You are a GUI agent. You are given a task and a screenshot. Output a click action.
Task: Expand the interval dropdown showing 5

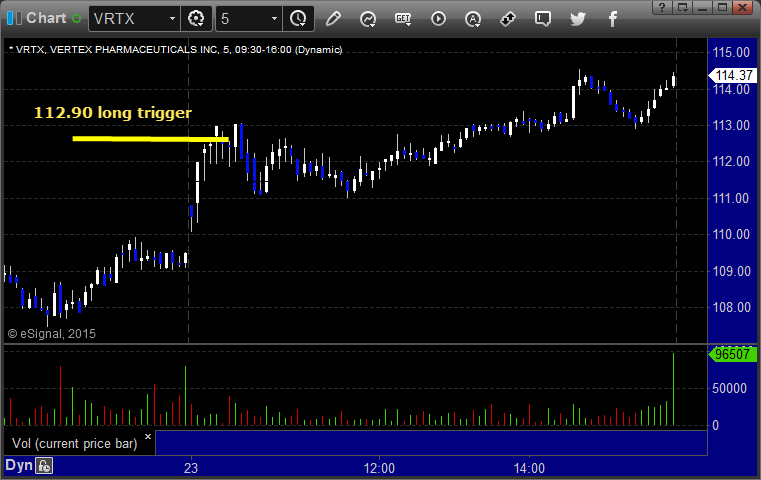pyautogui.click(x=274, y=19)
